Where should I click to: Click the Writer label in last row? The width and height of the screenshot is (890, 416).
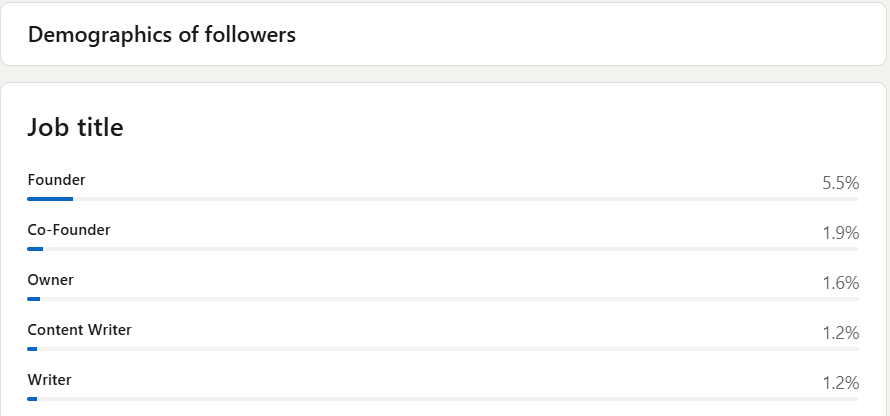[x=49, y=380]
